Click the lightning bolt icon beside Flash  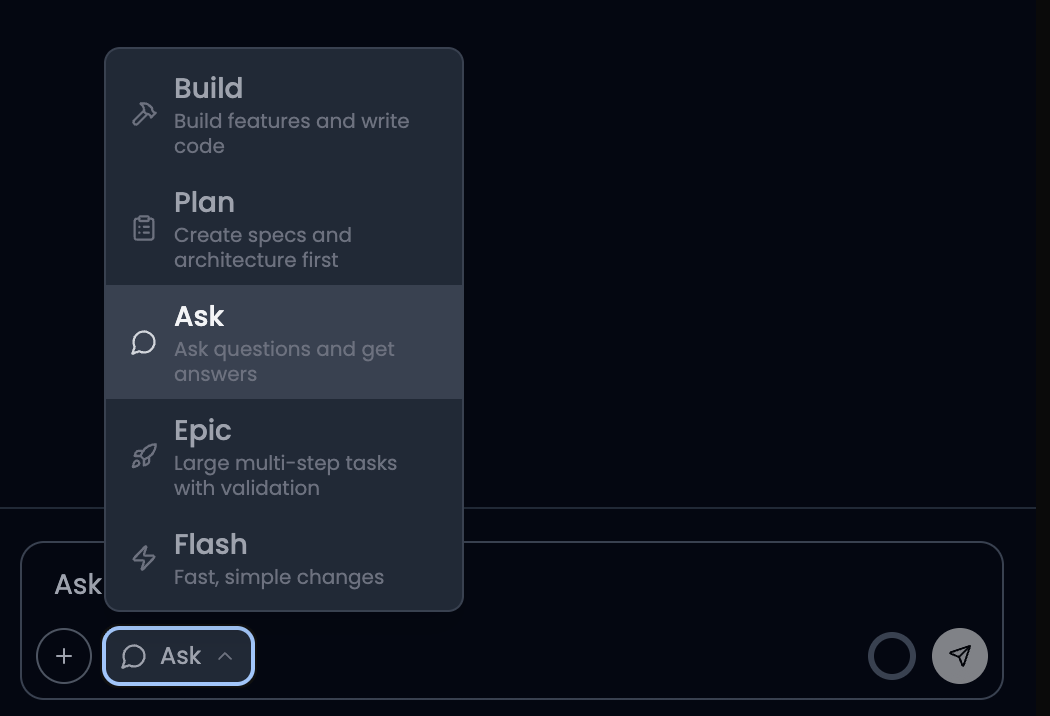pos(144,558)
